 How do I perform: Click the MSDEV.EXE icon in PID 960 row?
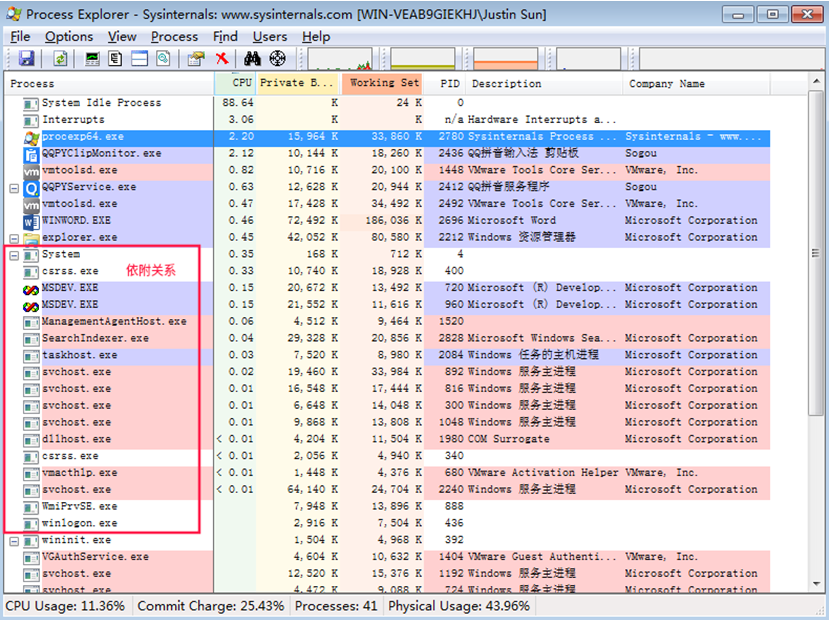pos(31,306)
